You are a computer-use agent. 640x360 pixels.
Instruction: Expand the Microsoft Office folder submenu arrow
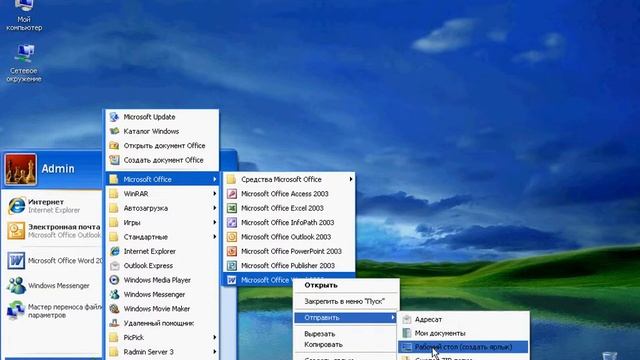click(214, 179)
